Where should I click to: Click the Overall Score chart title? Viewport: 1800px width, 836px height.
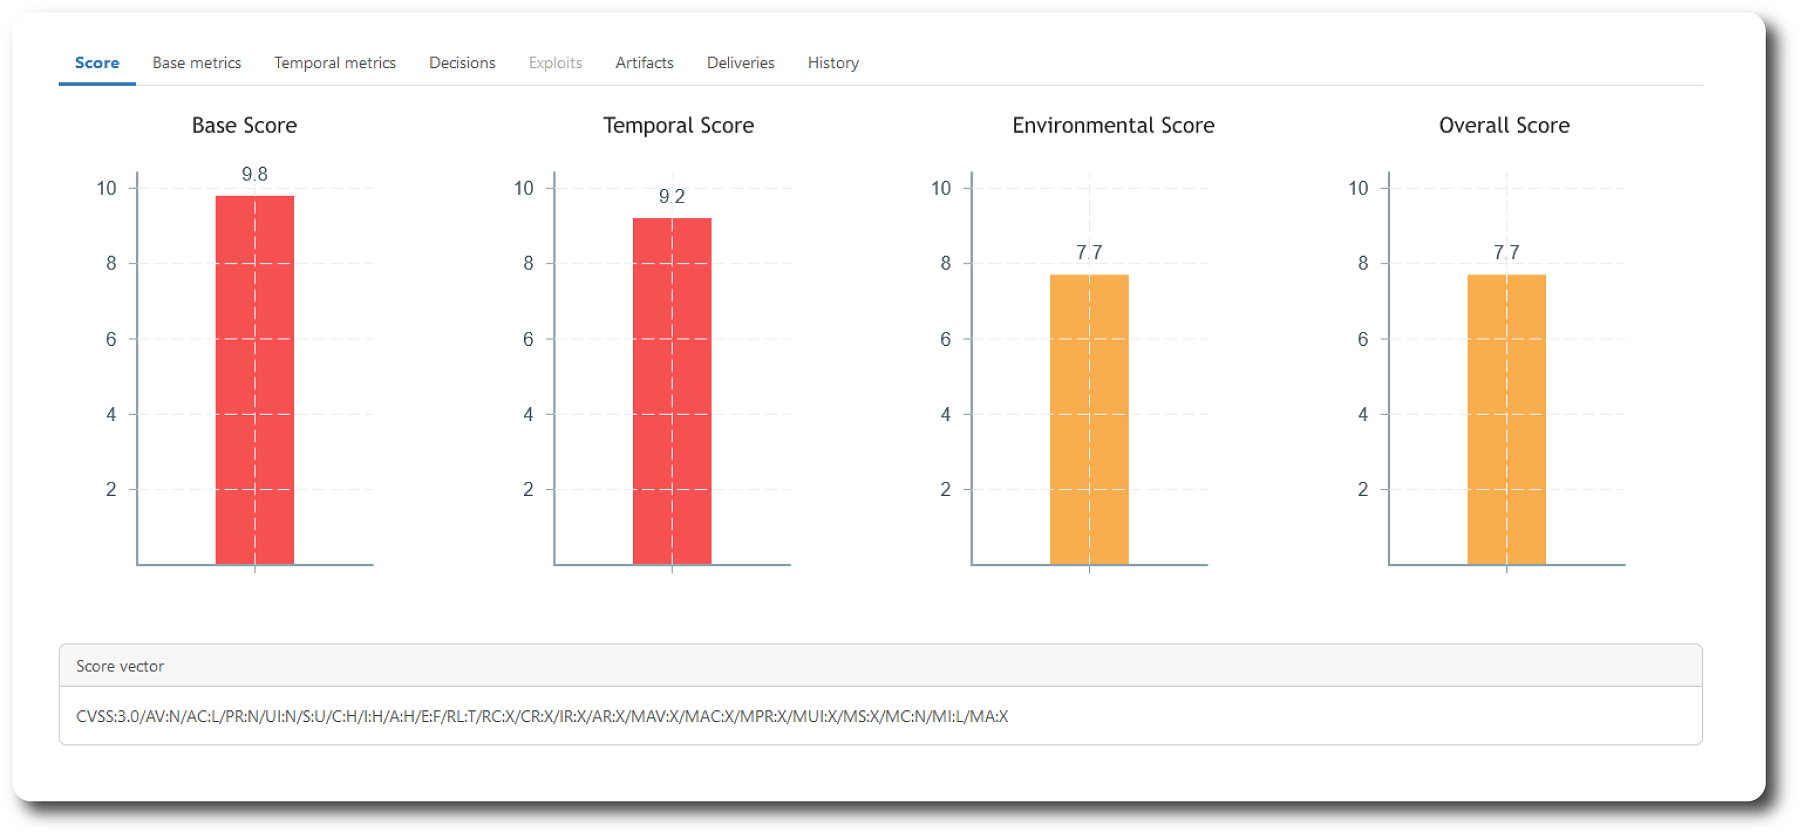pyautogui.click(x=1504, y=126)
